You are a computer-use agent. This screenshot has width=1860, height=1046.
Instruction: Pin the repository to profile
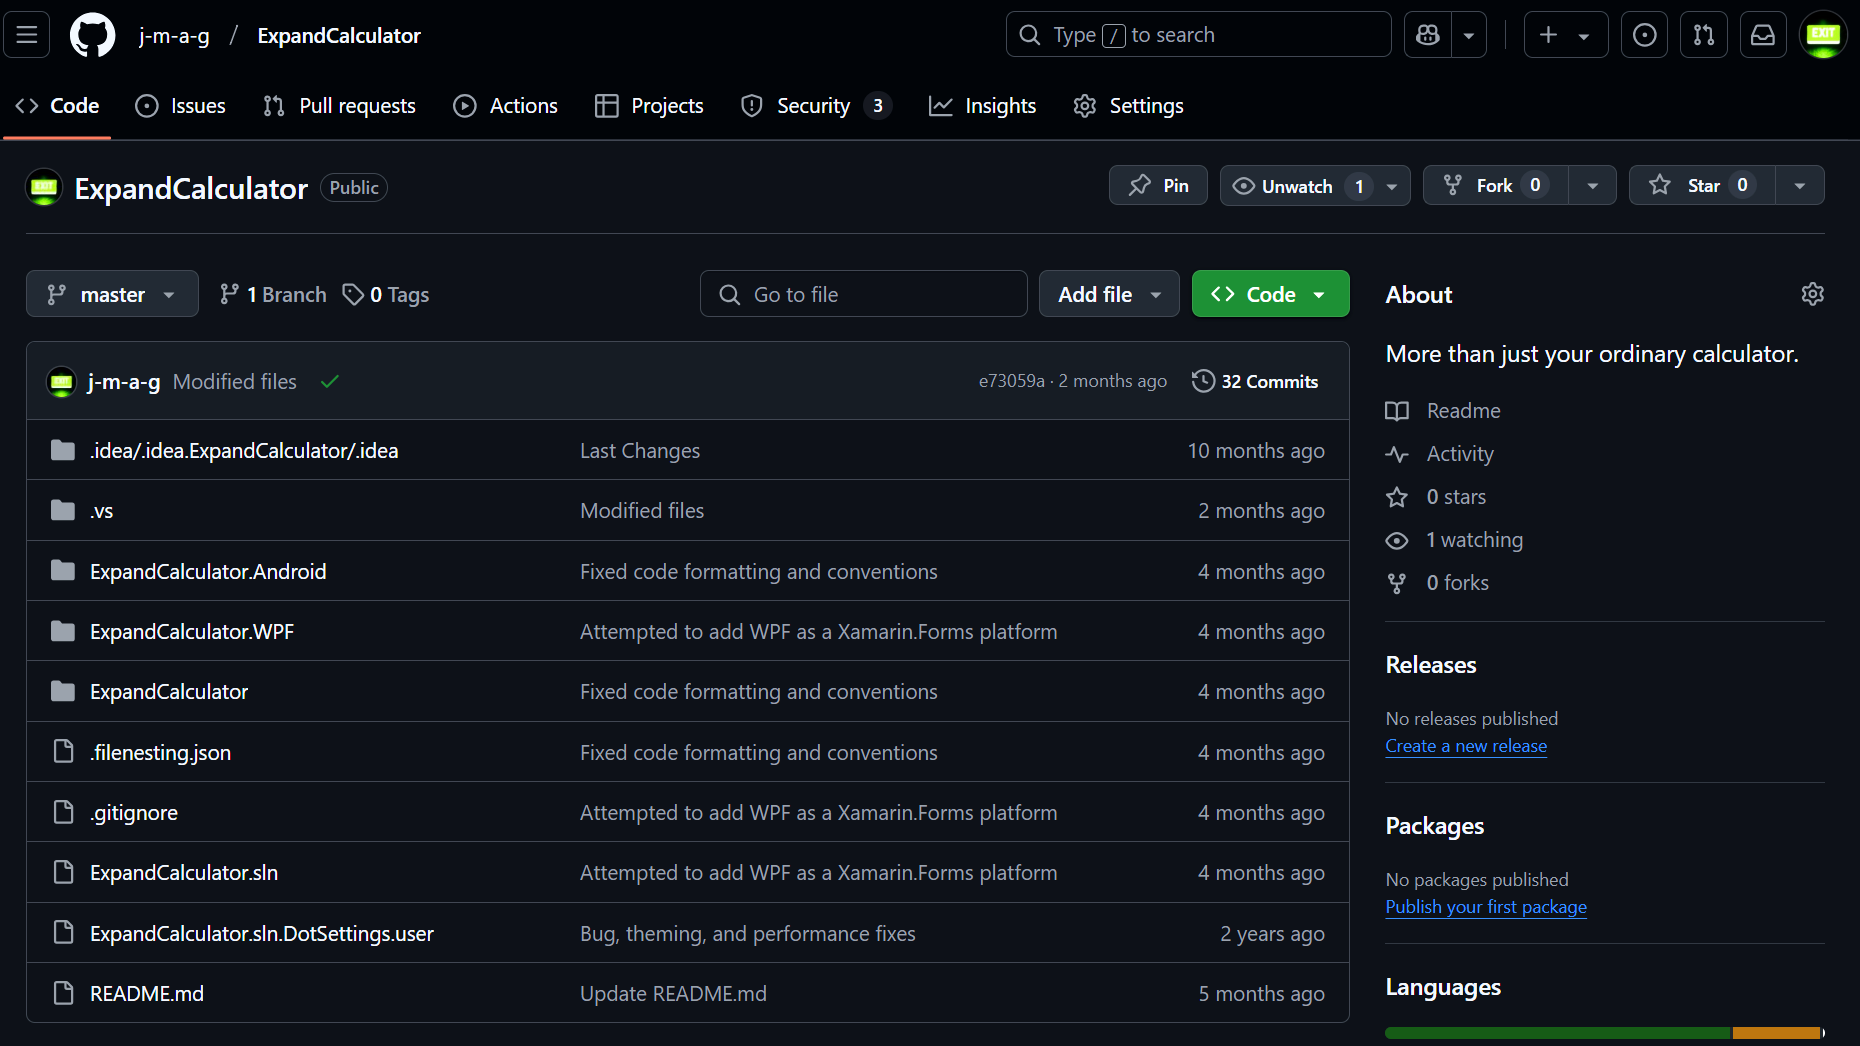(x=1158, y=185)
